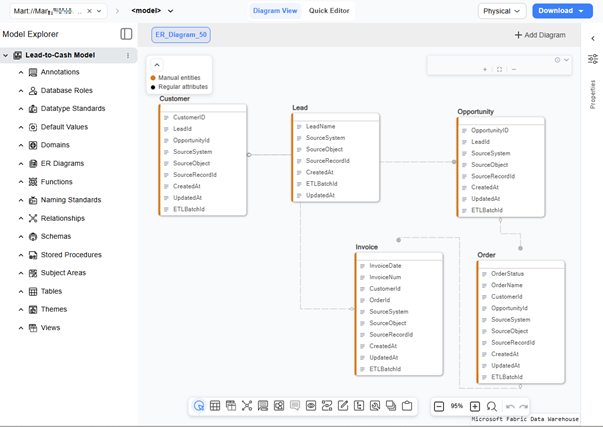This screenshot has height=427, width=603.
Task: Click OrderStatus attribute in Order table
Action: tap(507, 274)
